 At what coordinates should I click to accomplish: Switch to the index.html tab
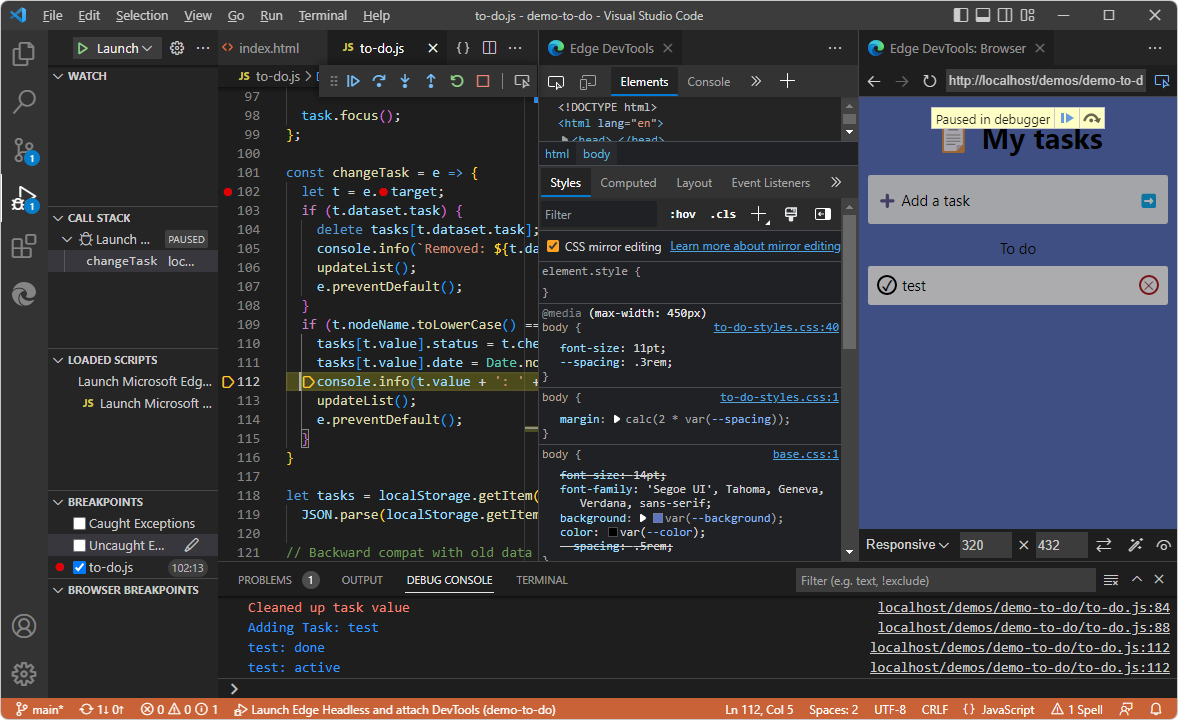click(272, 46)
